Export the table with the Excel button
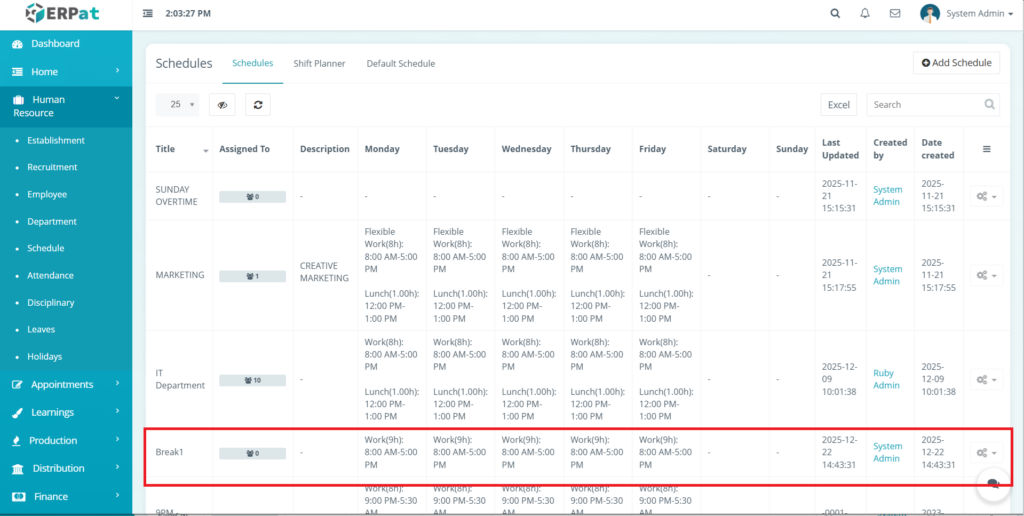 [838, 105]
